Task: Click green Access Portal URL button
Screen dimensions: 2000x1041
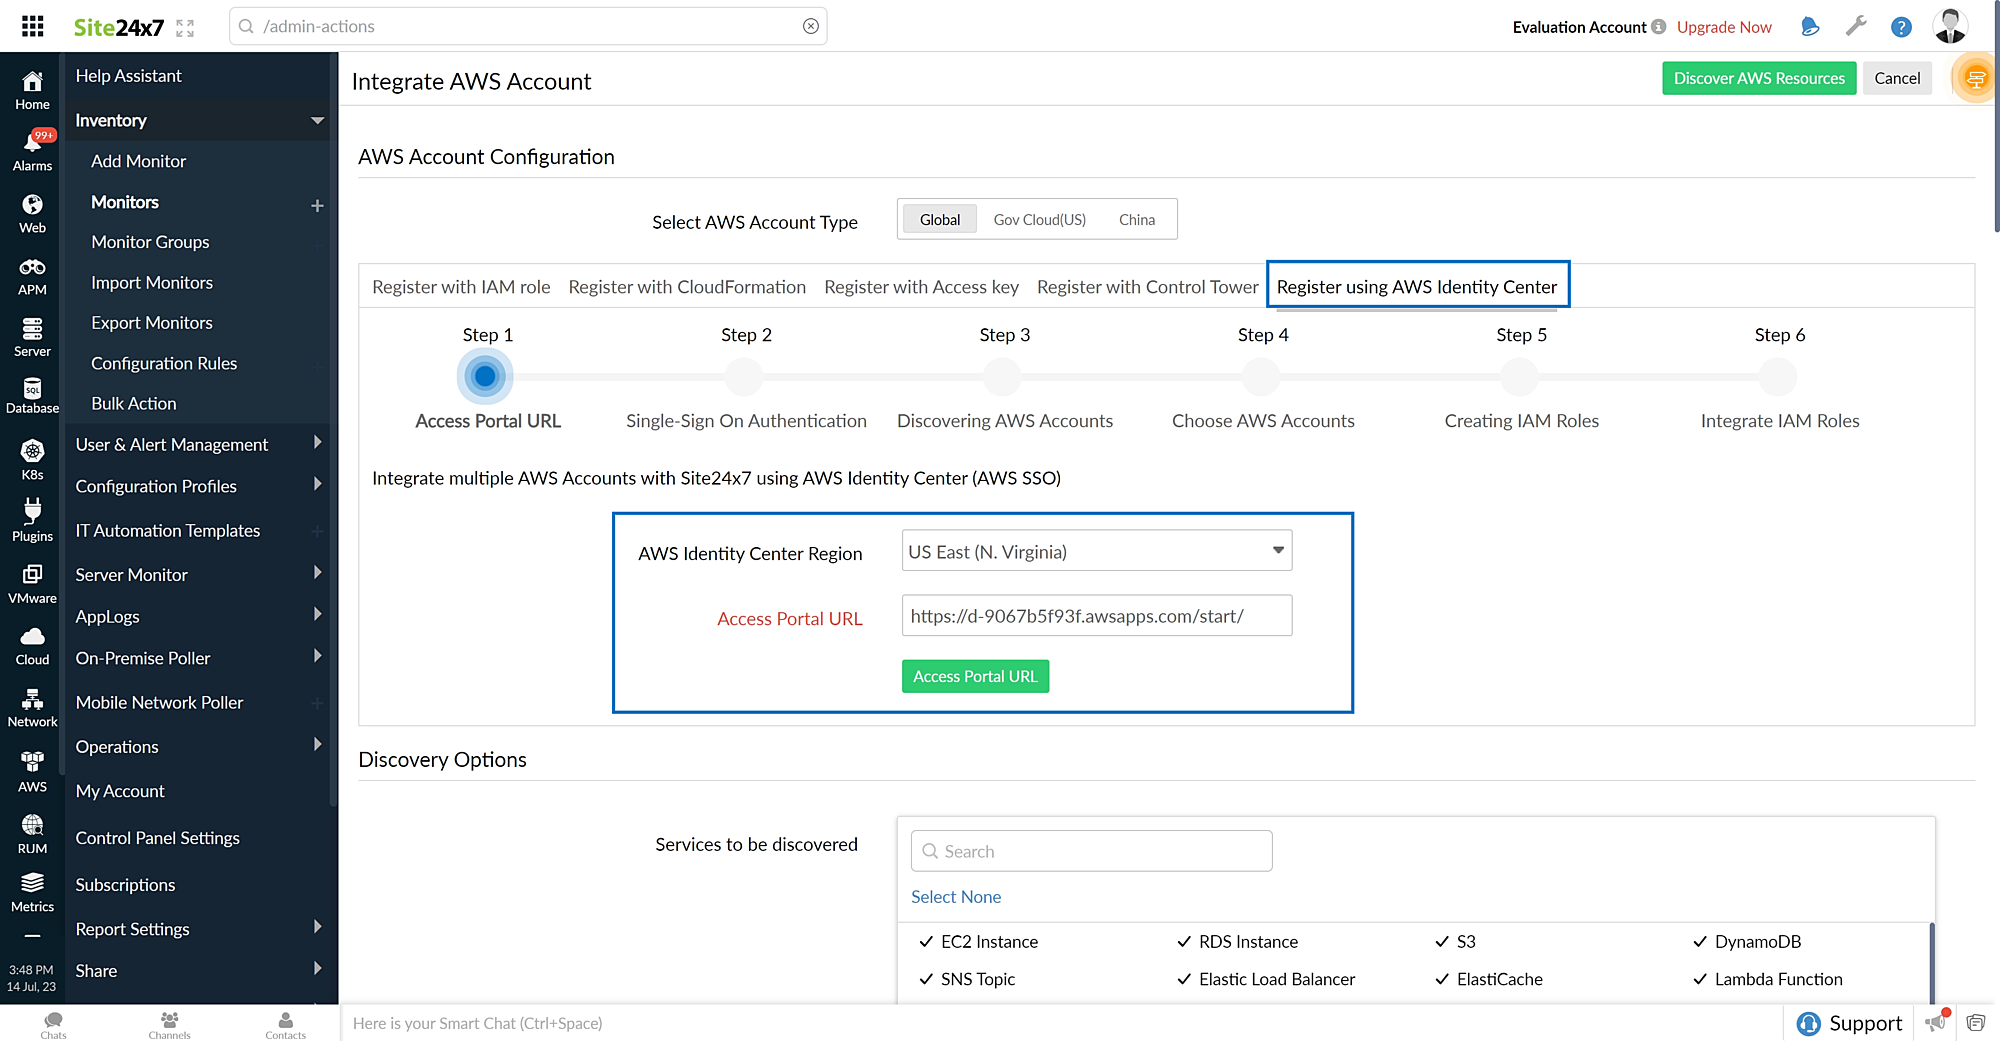Action: coord(975,676)
